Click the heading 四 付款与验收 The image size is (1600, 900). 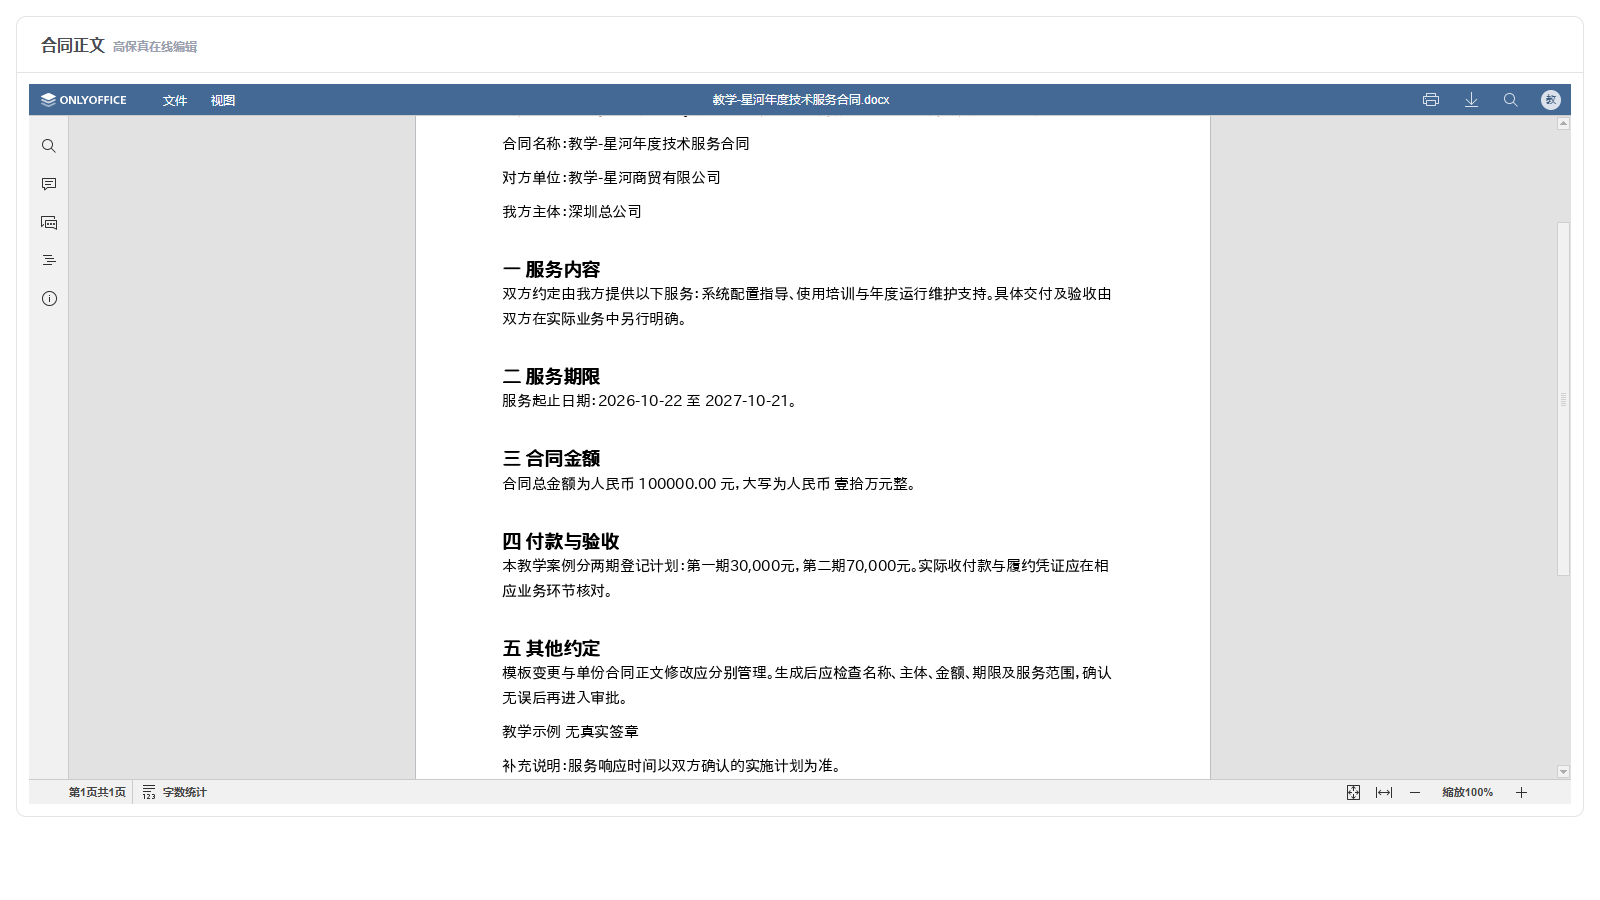561,541
